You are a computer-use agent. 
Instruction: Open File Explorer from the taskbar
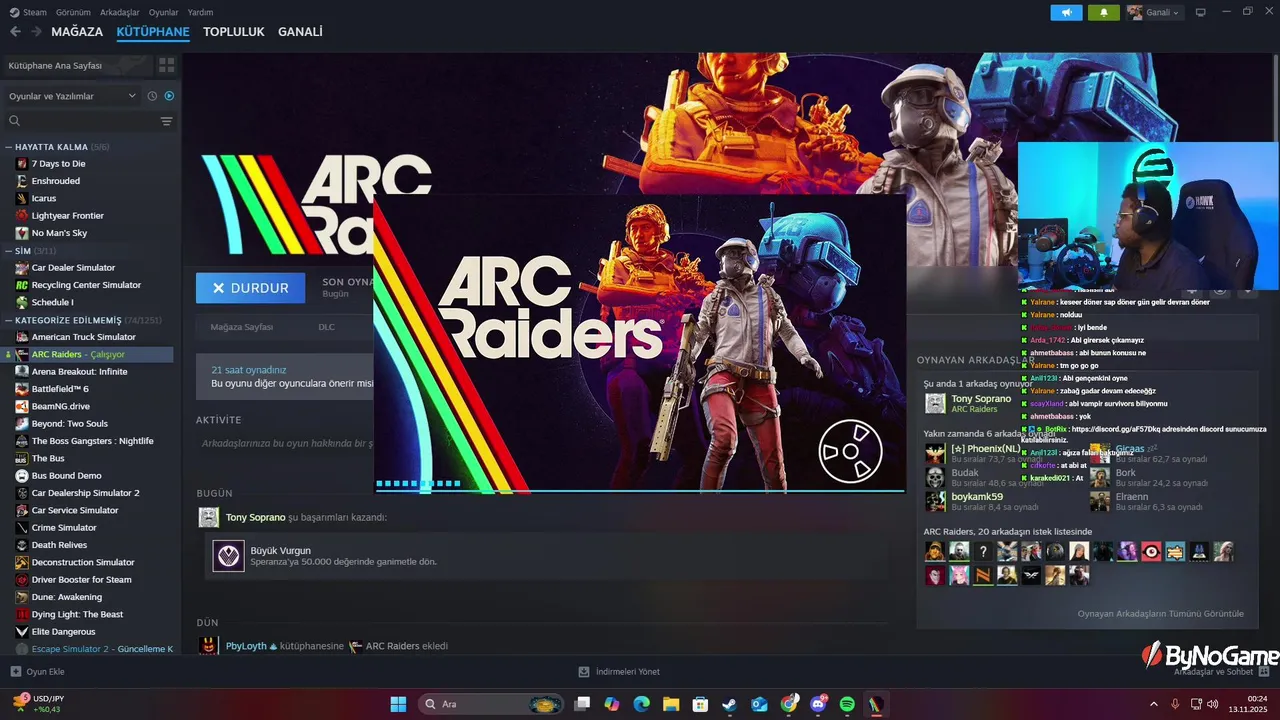point(671,704)
